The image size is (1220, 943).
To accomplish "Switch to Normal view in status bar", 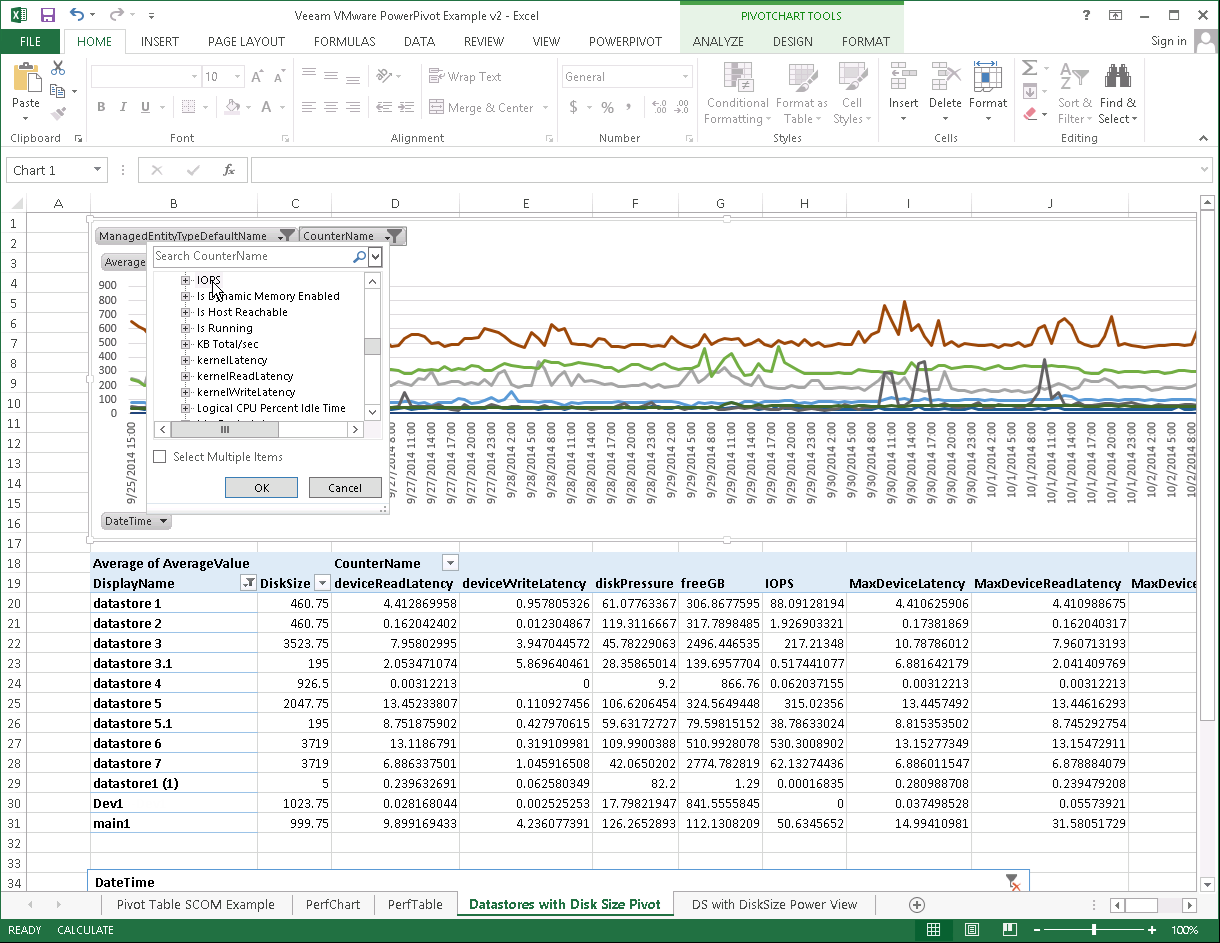I will (933, 930).
